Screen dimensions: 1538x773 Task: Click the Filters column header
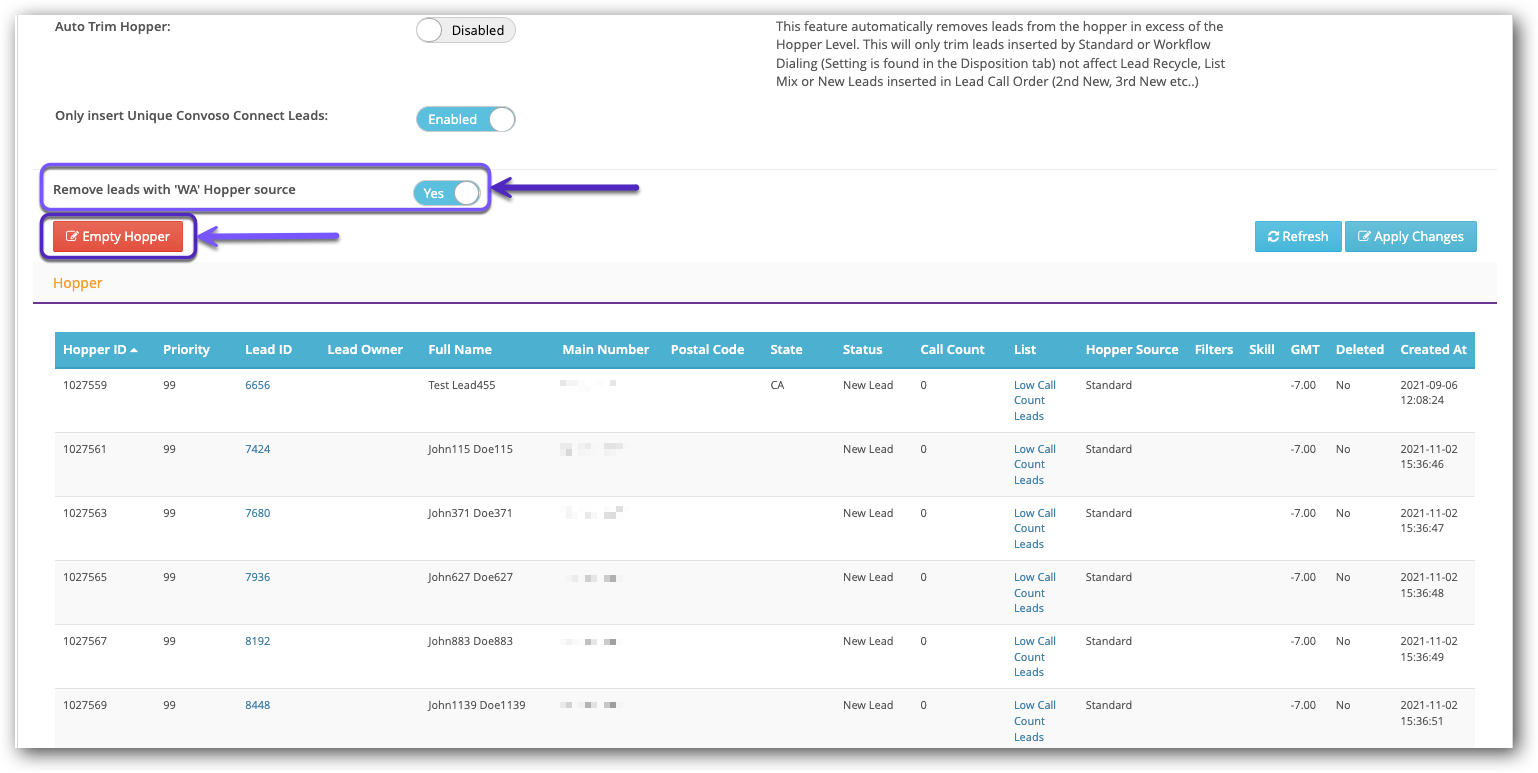pos(1214,350)
